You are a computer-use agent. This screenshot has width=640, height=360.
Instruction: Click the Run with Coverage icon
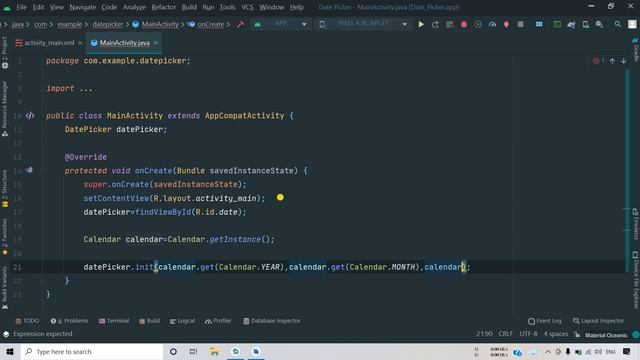click(478, 24)
